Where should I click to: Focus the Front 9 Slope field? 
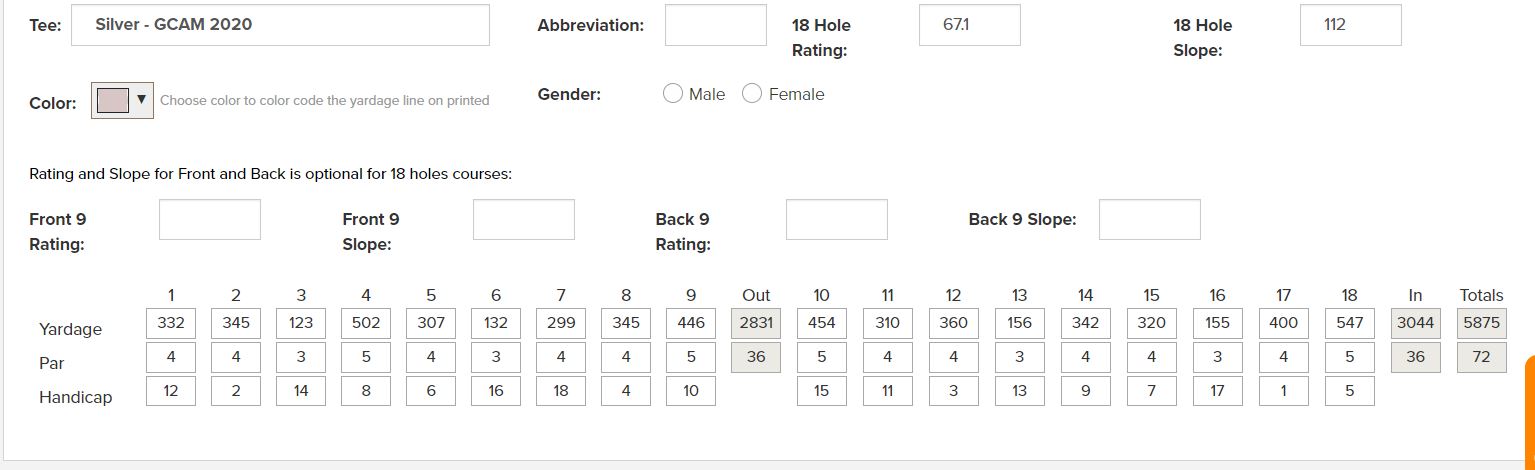[x=523, y=220]
